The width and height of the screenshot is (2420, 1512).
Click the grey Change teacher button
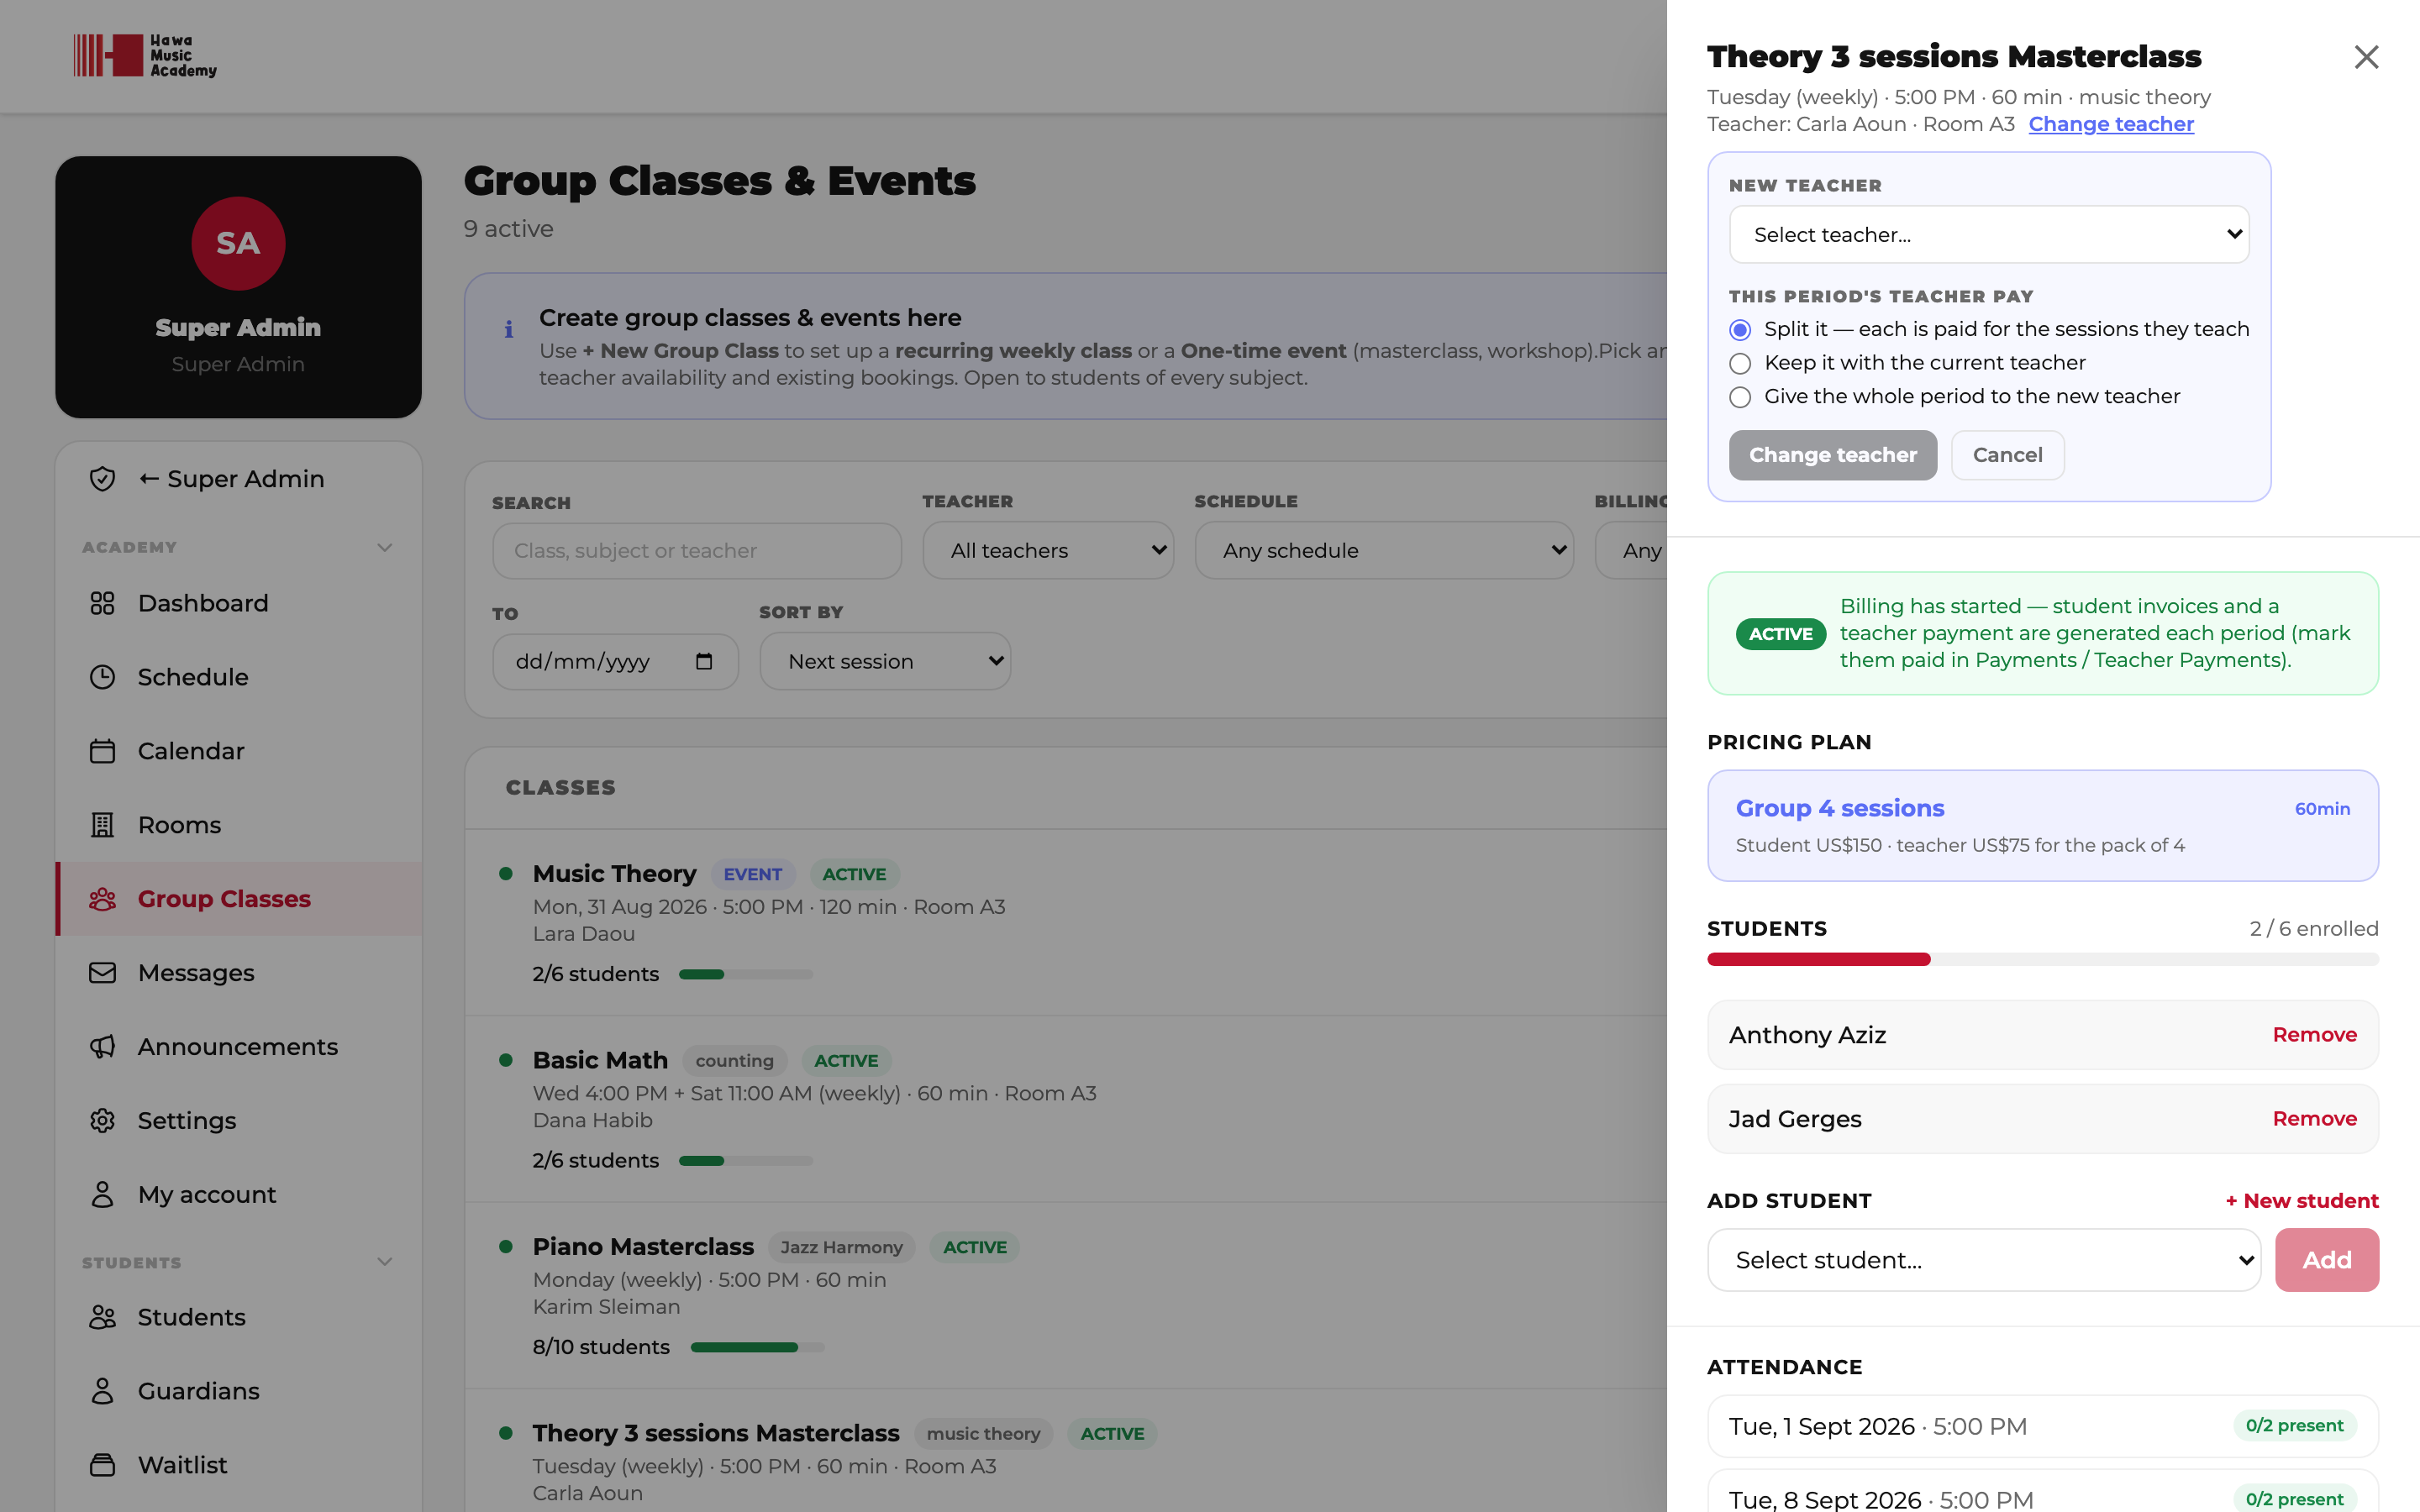point(1832,455)
